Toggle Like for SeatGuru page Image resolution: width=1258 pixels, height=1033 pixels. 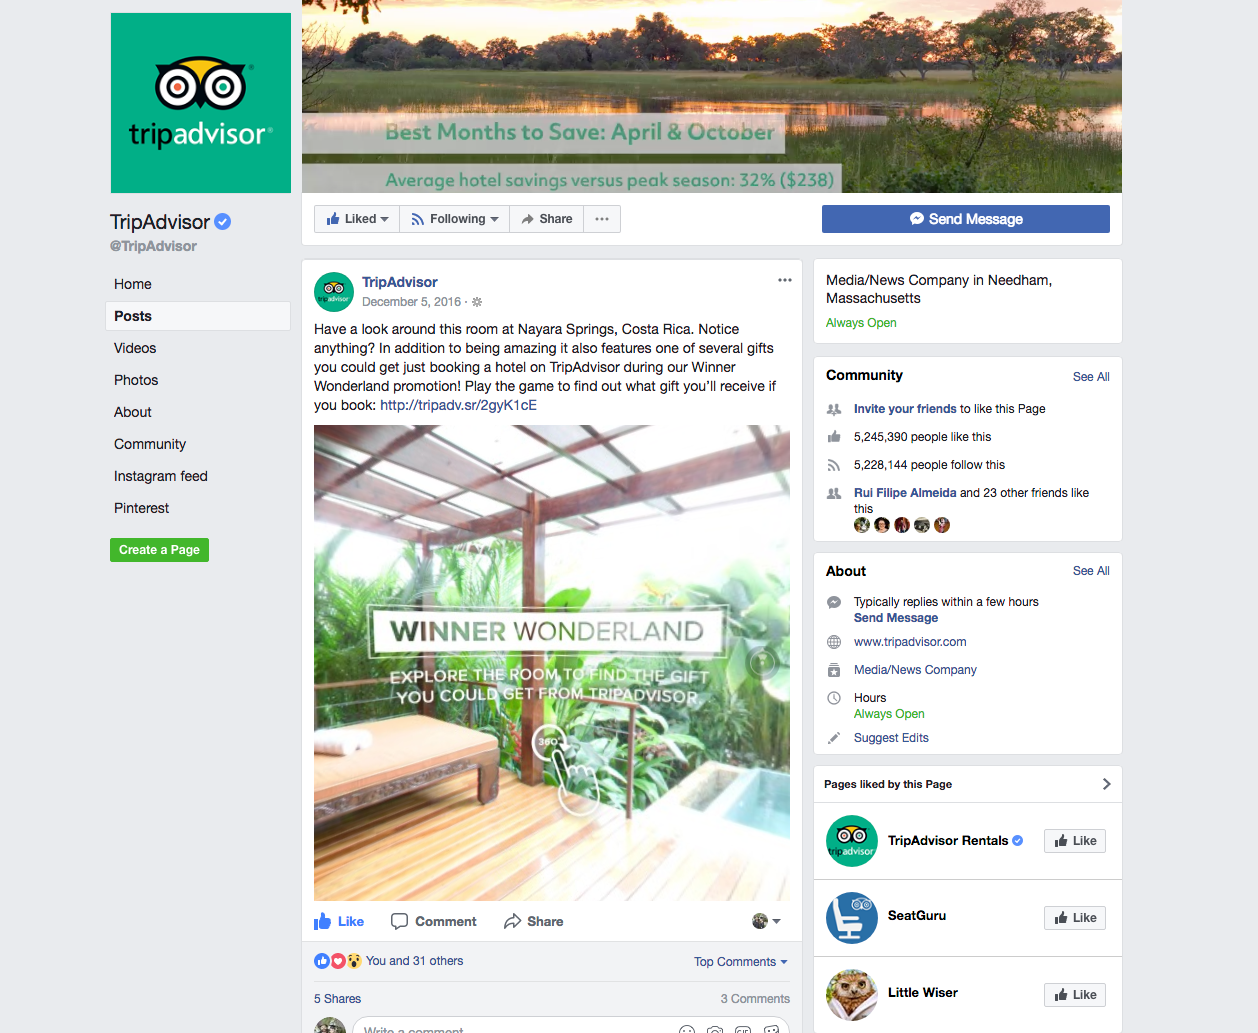[x=1075, y=918]
